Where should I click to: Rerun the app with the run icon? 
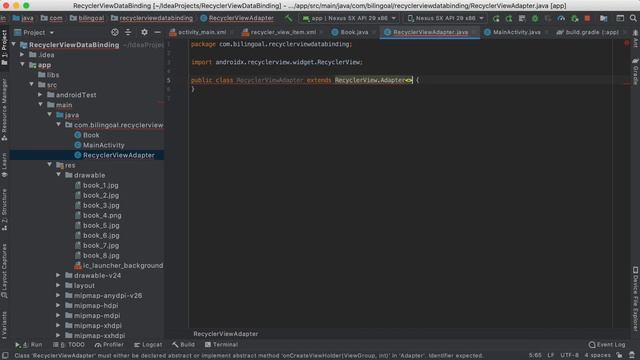(x=496, y=18)
